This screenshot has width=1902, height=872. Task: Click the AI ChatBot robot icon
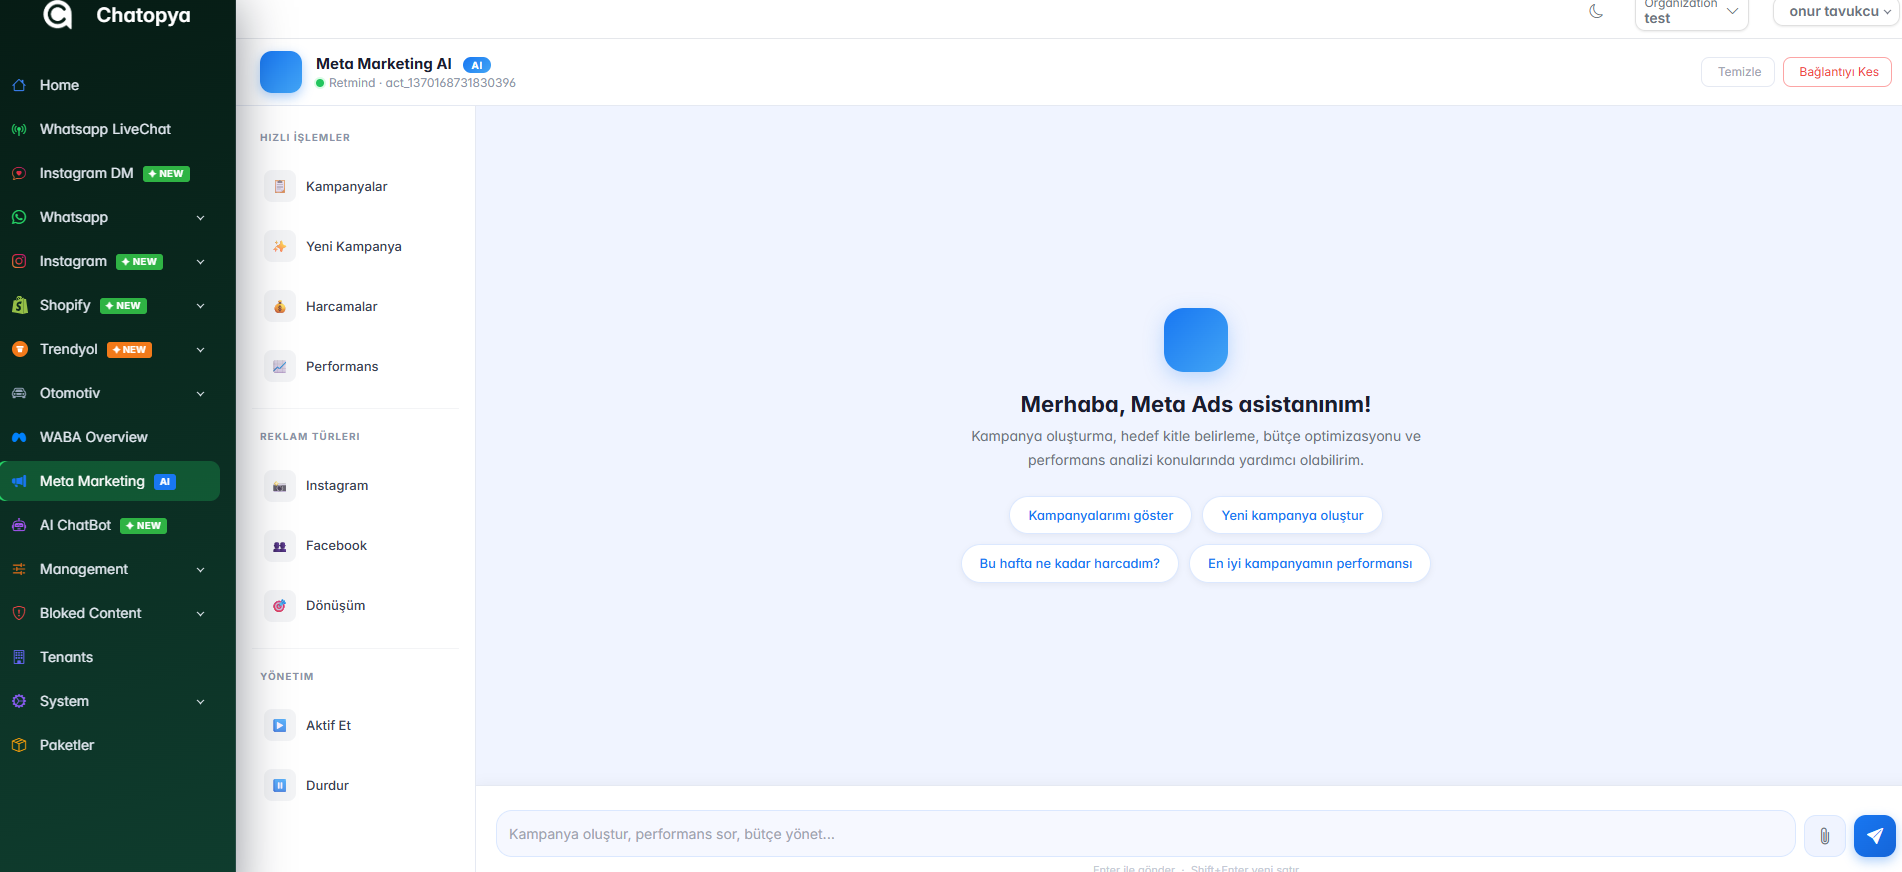point(19,525)
